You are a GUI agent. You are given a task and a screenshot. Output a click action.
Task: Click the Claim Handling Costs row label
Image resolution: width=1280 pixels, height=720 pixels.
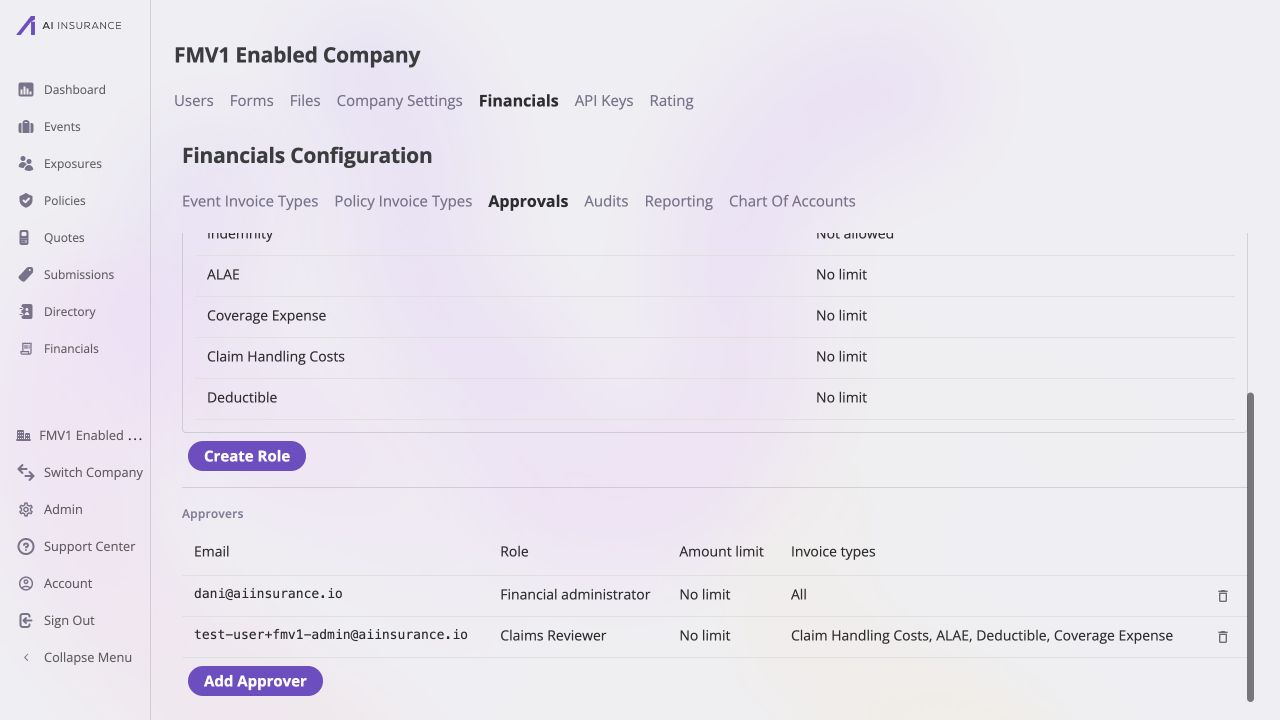click(276, 357)
